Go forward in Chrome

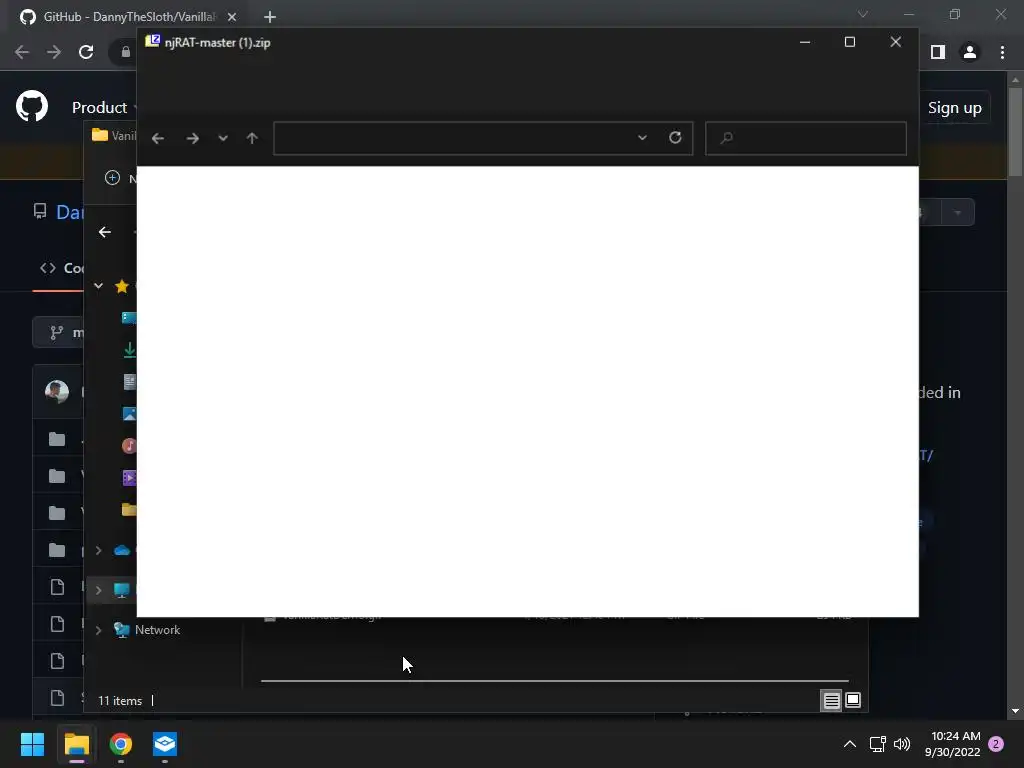(x=54, y=52)
